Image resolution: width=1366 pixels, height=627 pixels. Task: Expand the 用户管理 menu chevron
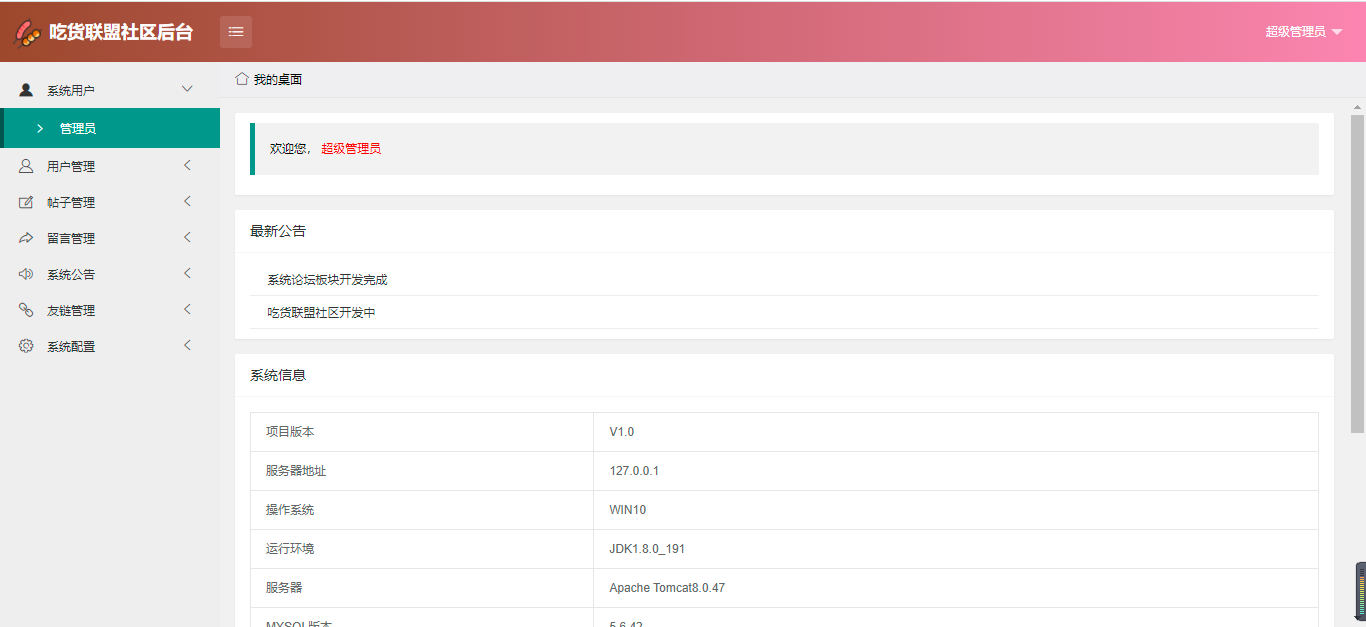(187, 165)
